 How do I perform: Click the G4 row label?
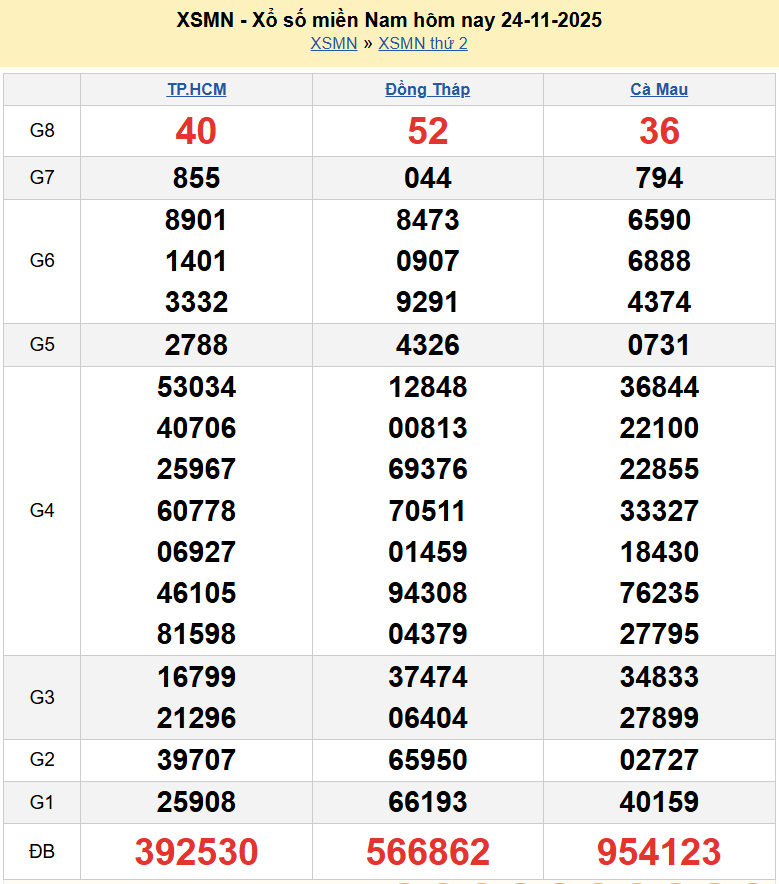click(x=42, y=511)
